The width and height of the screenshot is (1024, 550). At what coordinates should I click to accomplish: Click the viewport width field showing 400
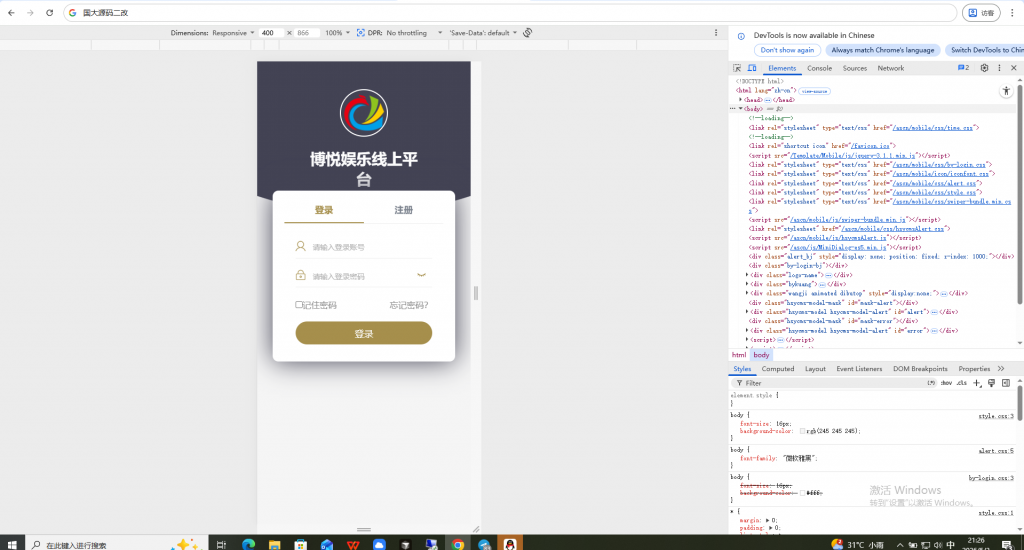272,33
